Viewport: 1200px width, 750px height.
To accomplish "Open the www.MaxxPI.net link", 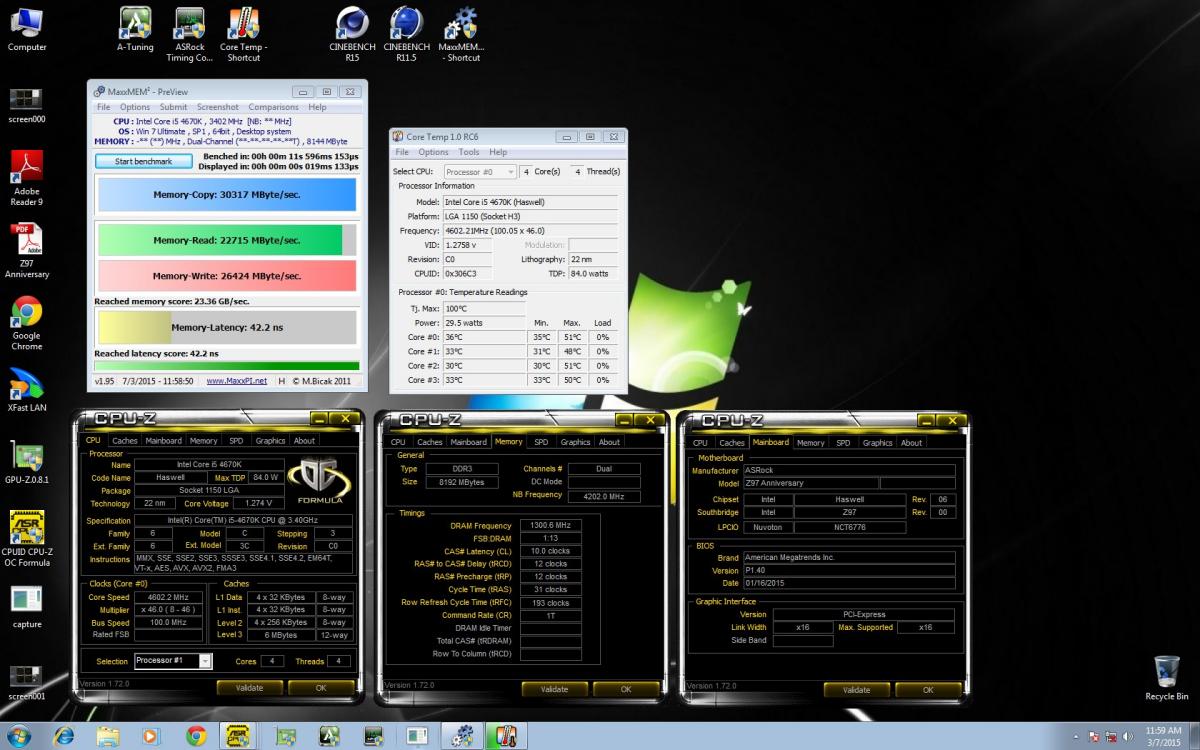I will (x=237, y=381).
